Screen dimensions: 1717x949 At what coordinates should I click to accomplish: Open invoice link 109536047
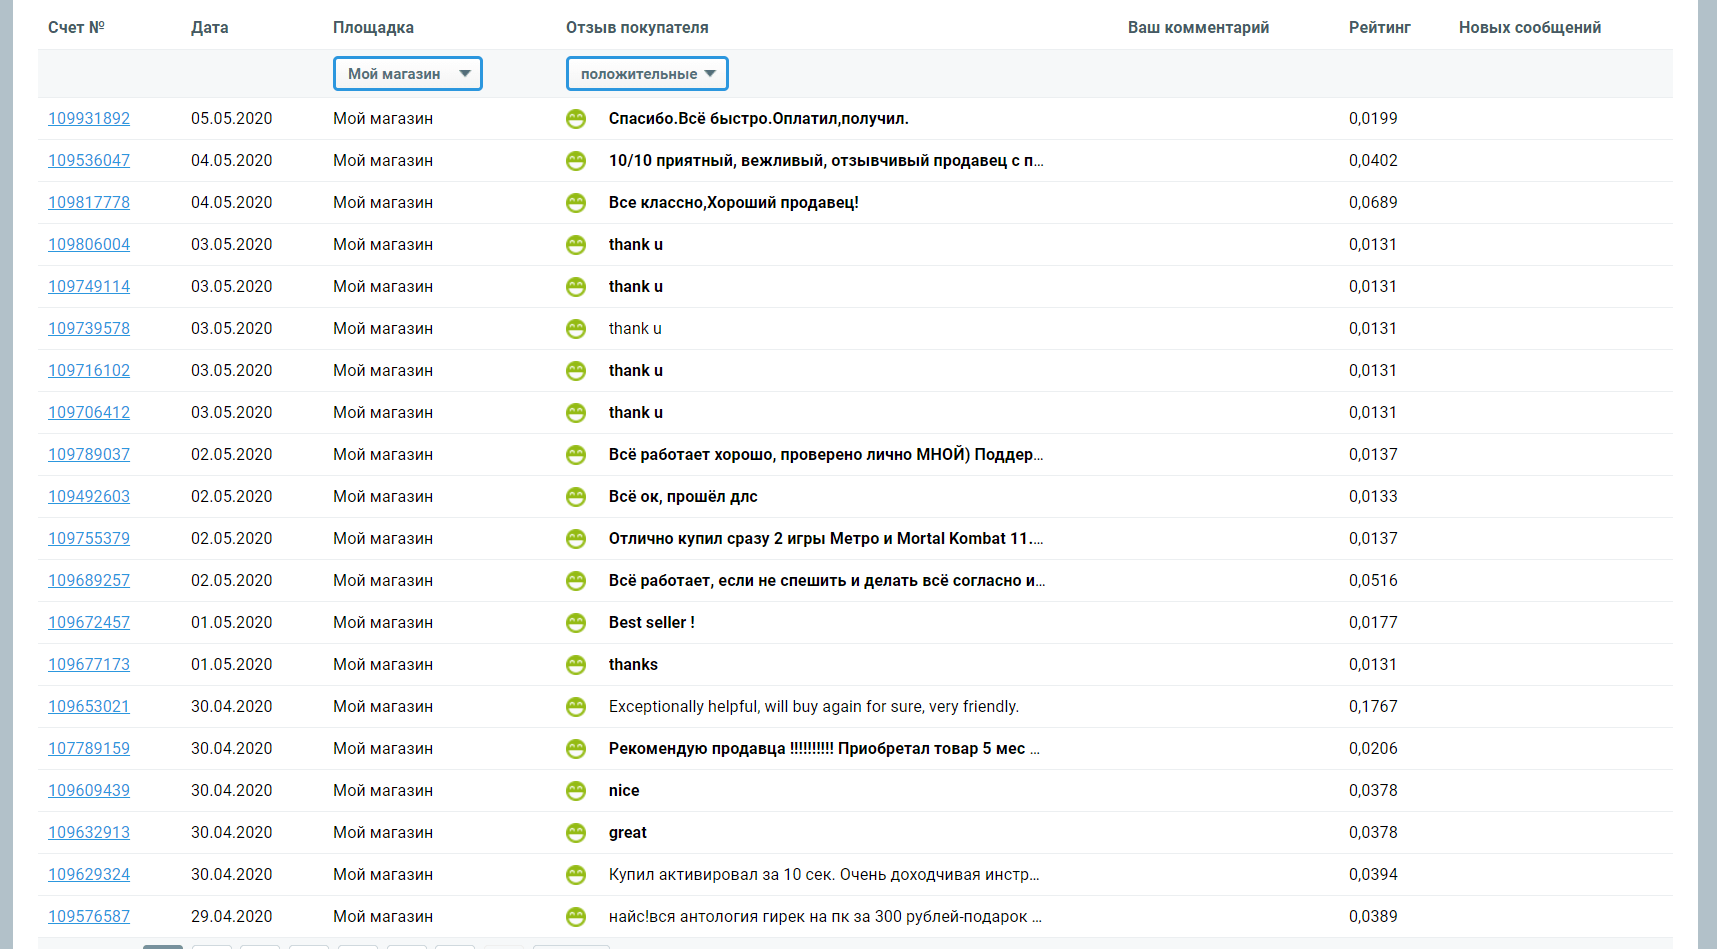point(89,161)
